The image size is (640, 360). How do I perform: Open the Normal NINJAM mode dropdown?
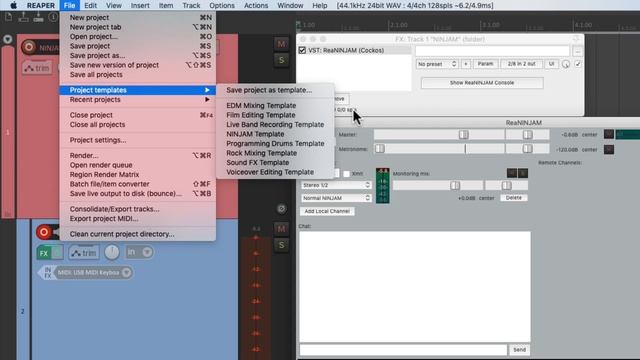click(336, 198)
